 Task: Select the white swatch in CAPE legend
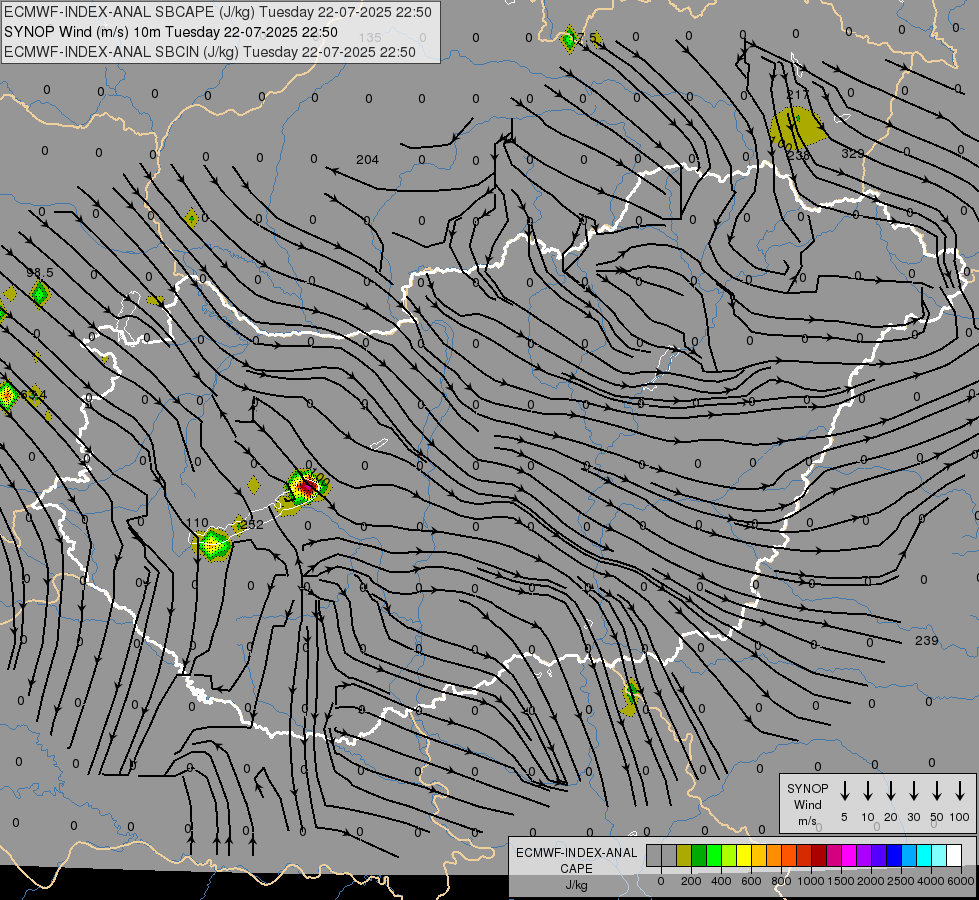click(954, 855)
